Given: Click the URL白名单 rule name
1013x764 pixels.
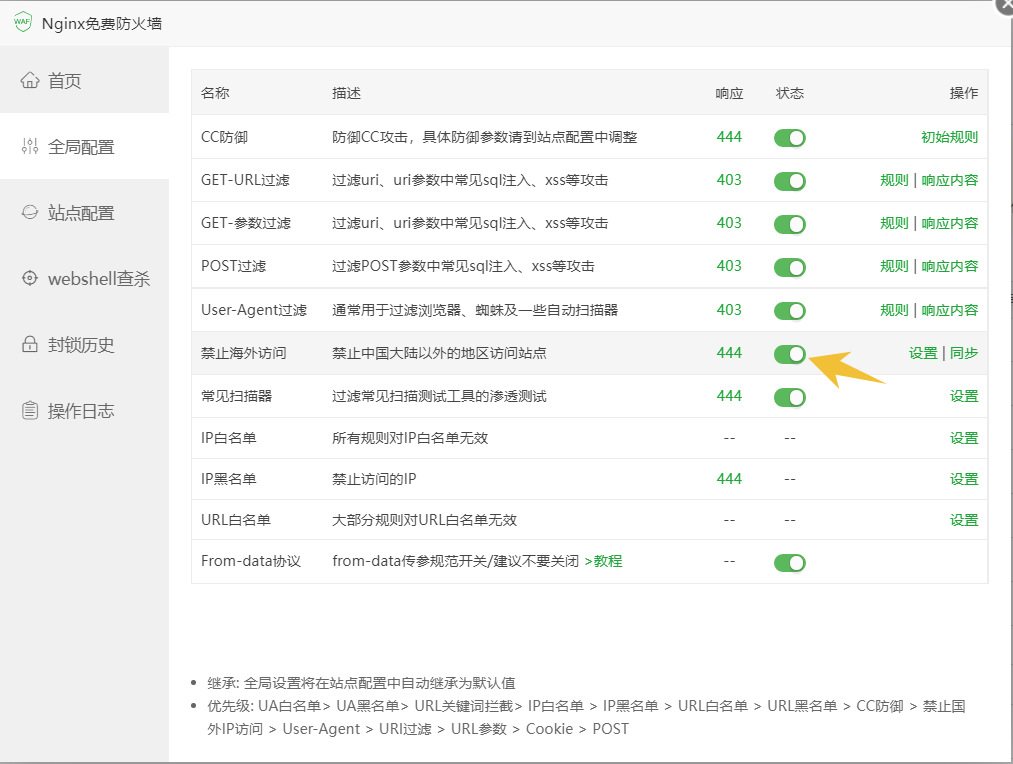Looking at the screenshot, I should tap(236, 520).
